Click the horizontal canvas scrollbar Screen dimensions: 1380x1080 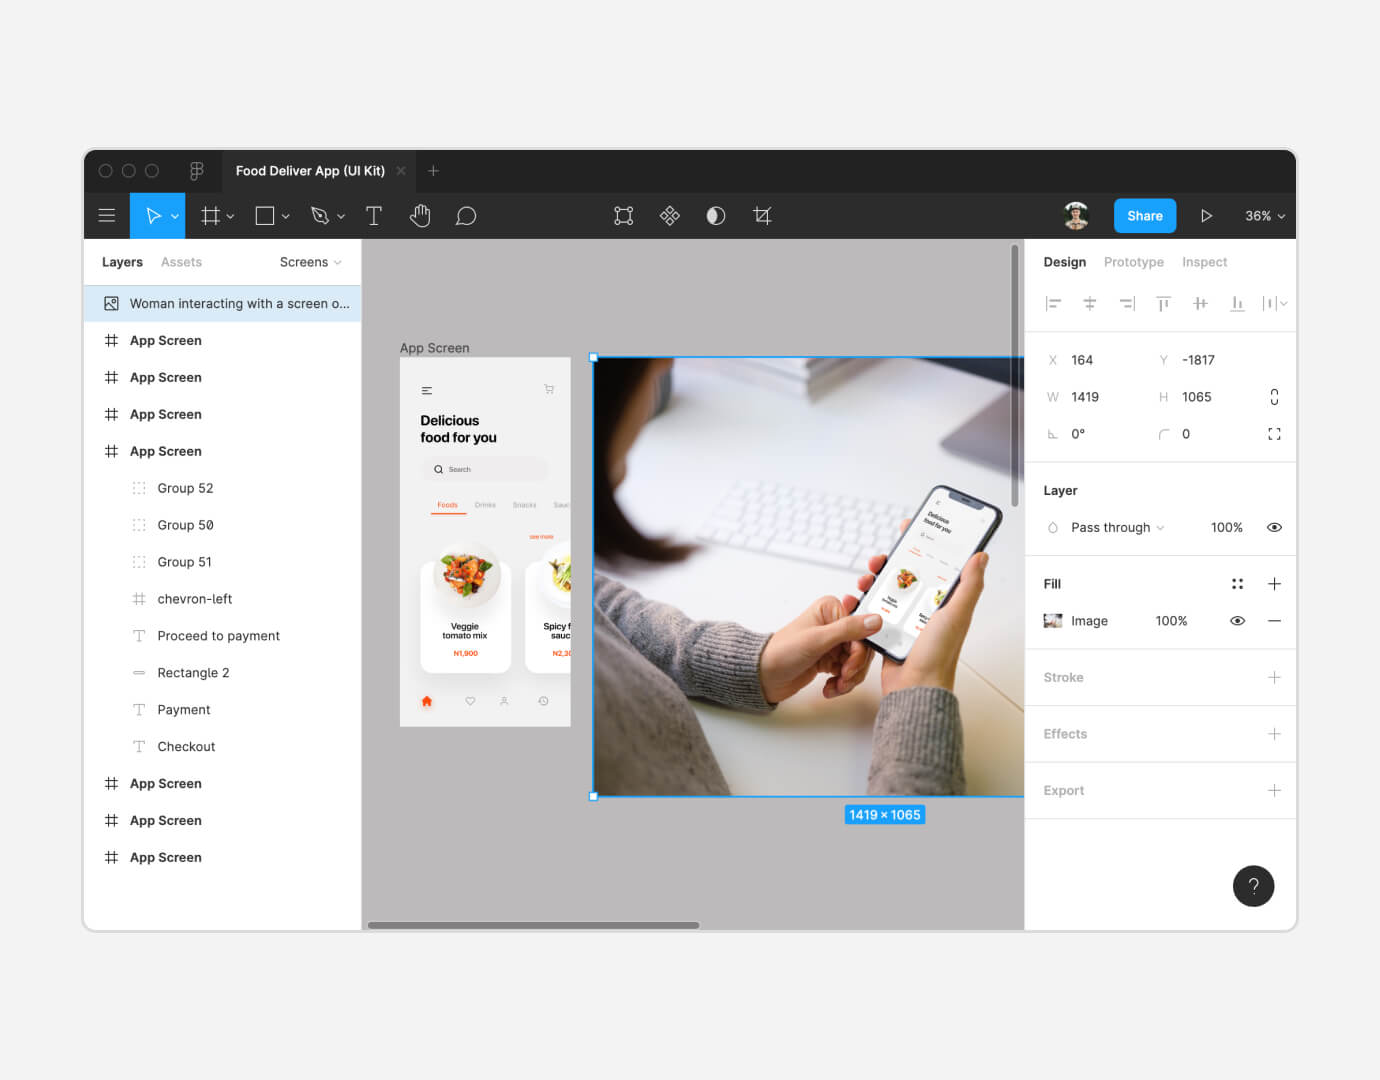pyautogui.click(x=533, y=925)
